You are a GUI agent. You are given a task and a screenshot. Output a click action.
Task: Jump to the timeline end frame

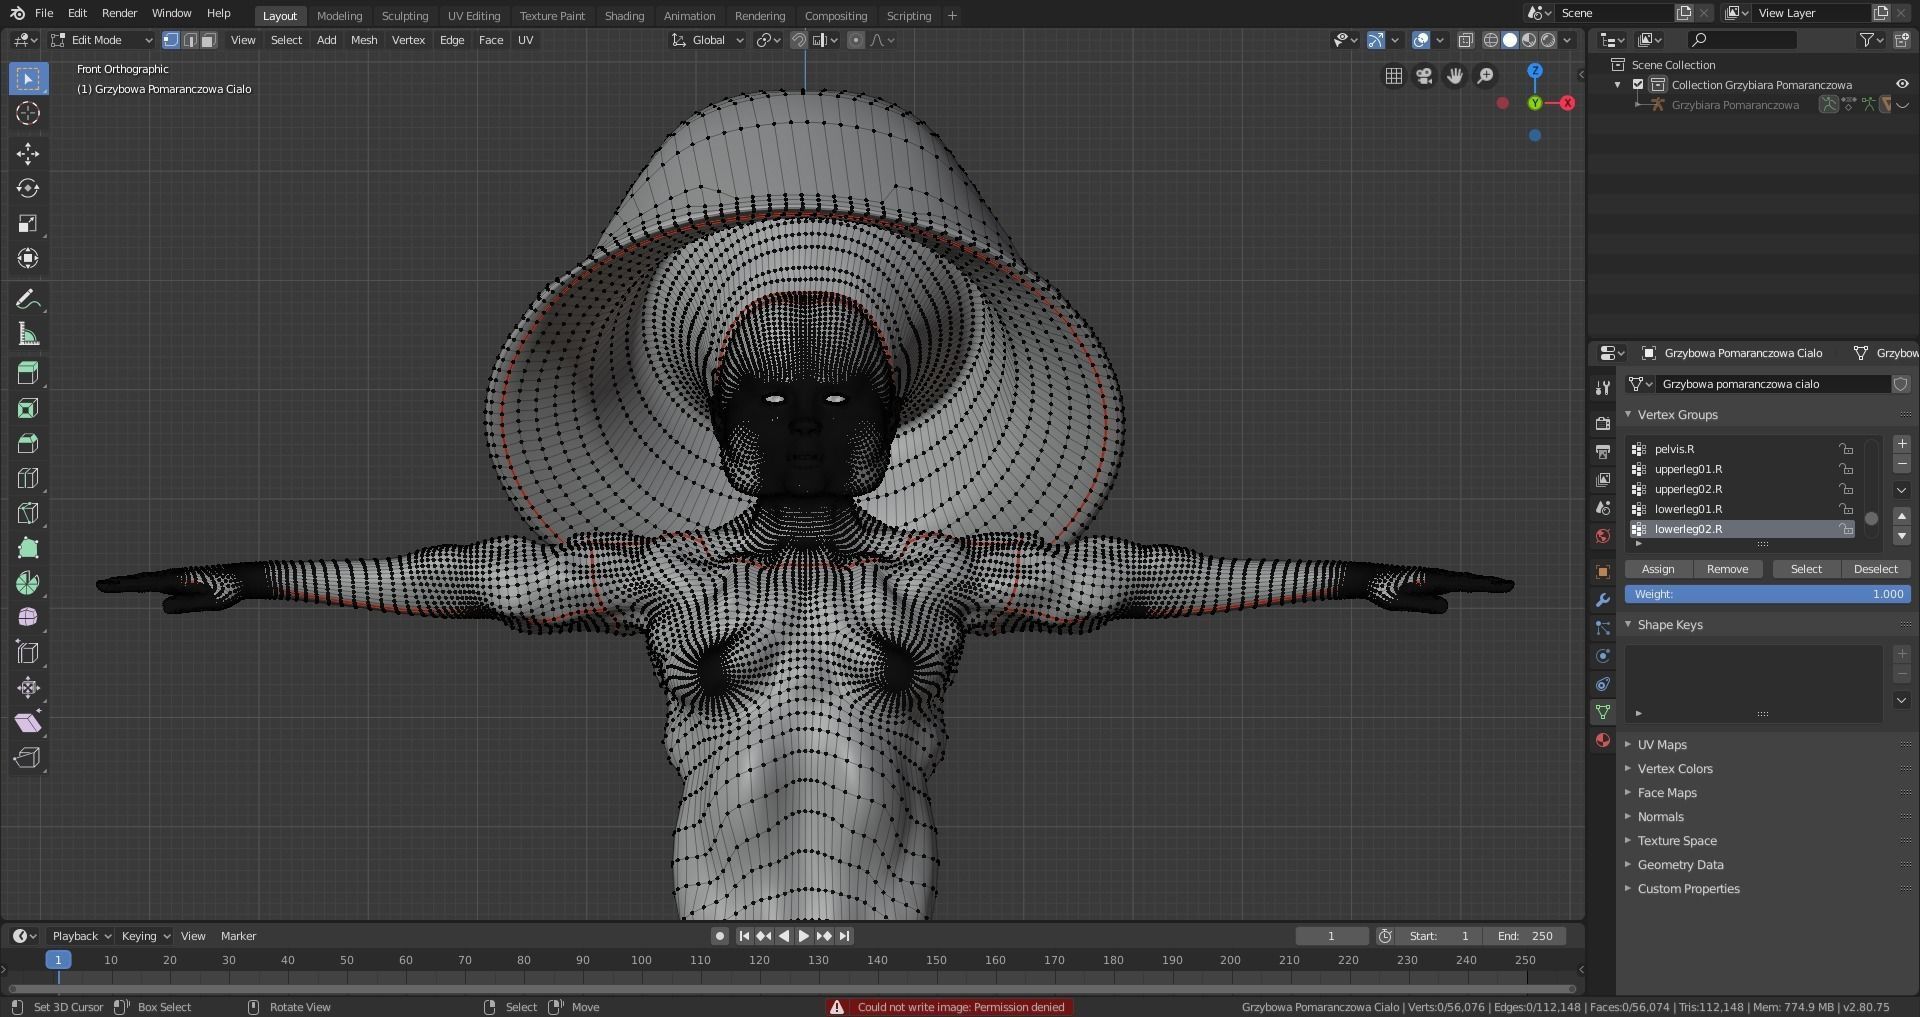pyautogui.click(x=844, y=936)
